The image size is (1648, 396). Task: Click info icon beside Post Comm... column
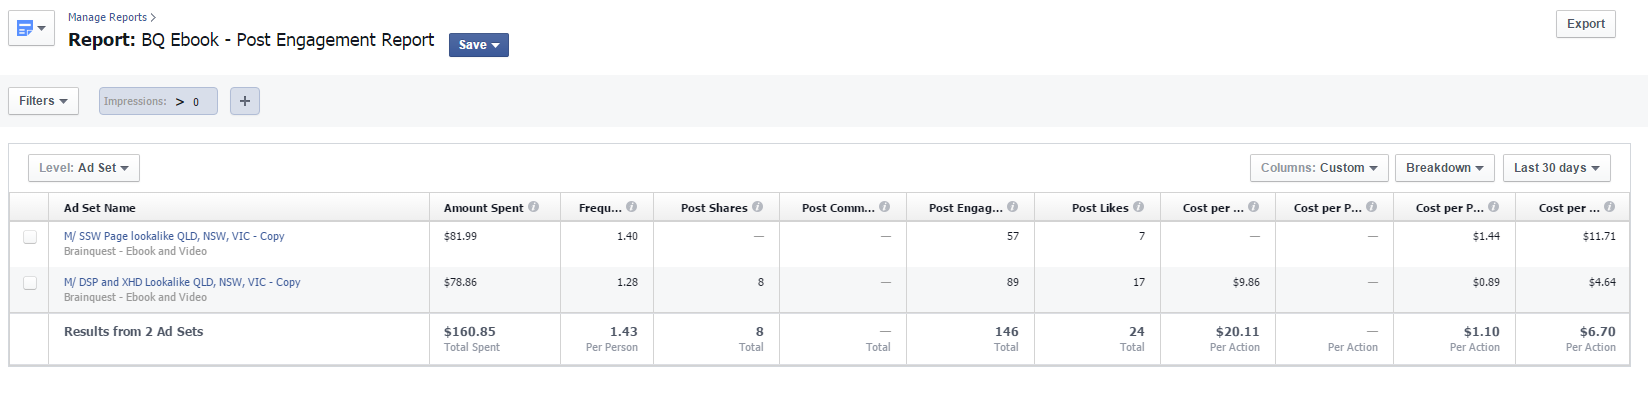tap(884, 207)
